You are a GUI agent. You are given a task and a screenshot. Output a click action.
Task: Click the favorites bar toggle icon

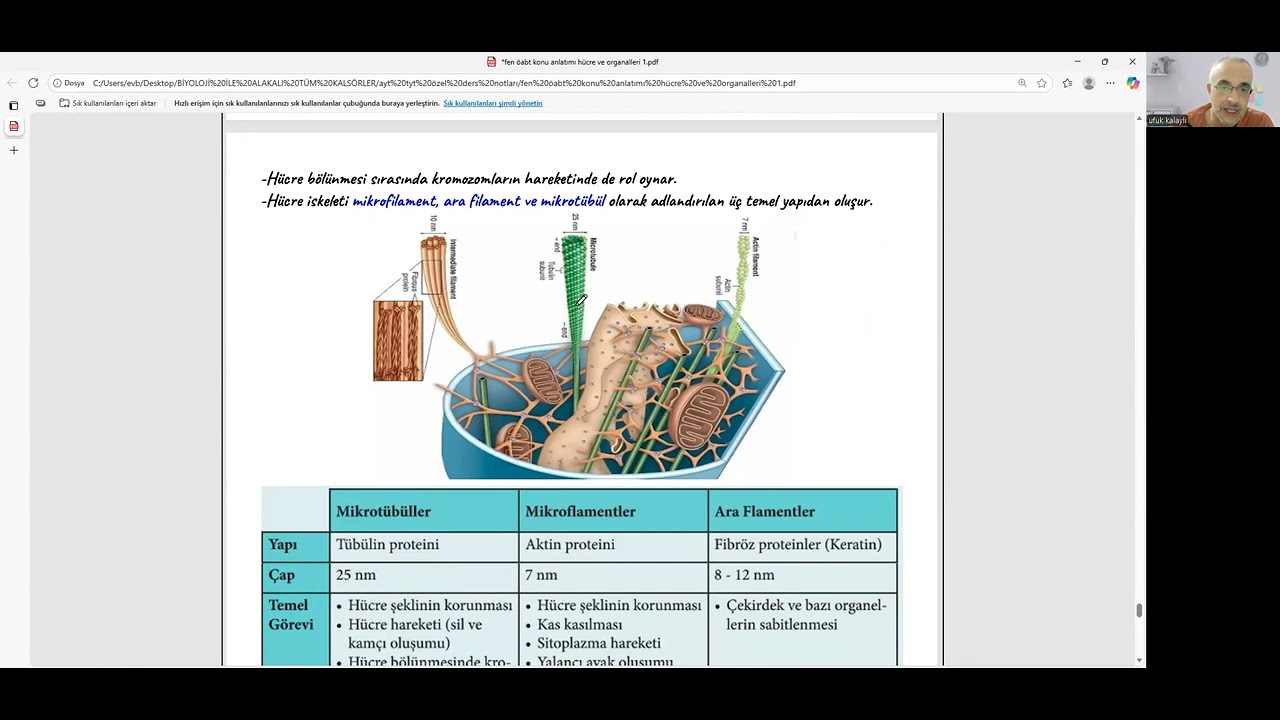(x=40, y=103)
